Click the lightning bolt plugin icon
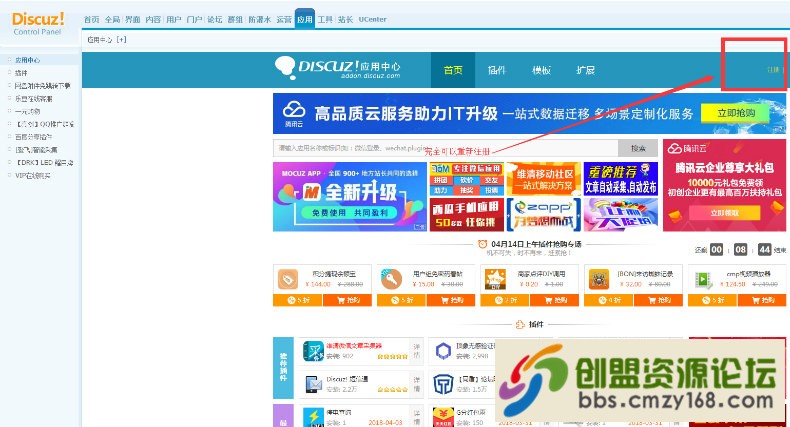 click(x=313, y=417)
